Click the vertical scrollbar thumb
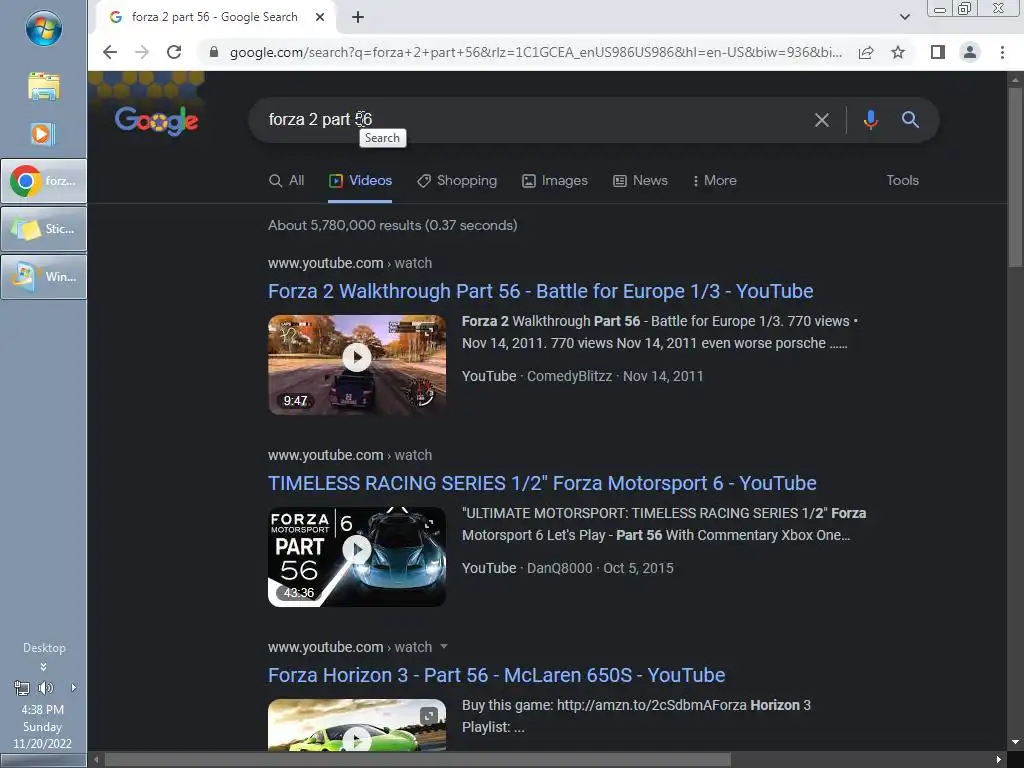1024x768 pixels. 1015,176
